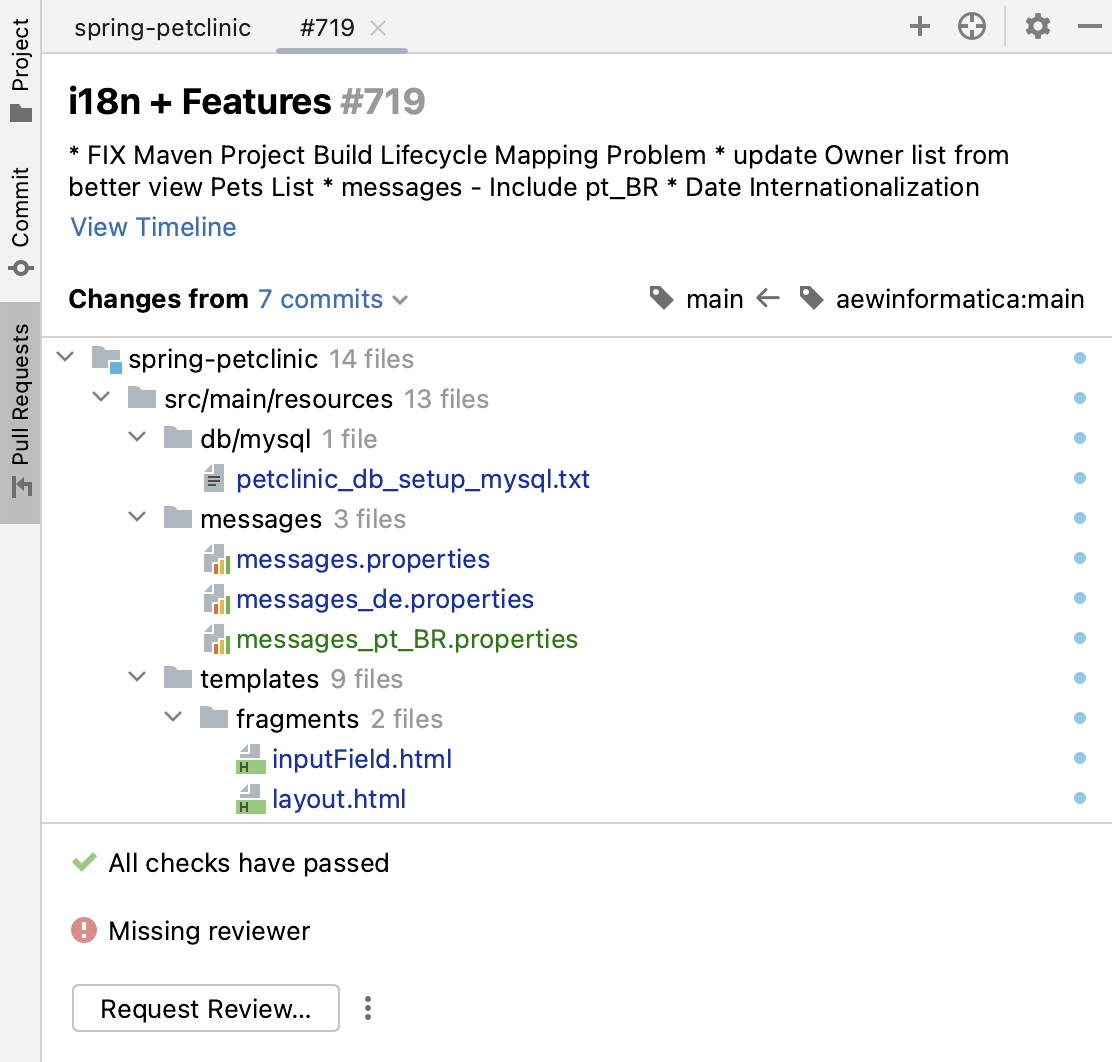Click the aewinformatica:main branch tag icon
The width and height of the screenshot is (1112, 1062).
812,298
